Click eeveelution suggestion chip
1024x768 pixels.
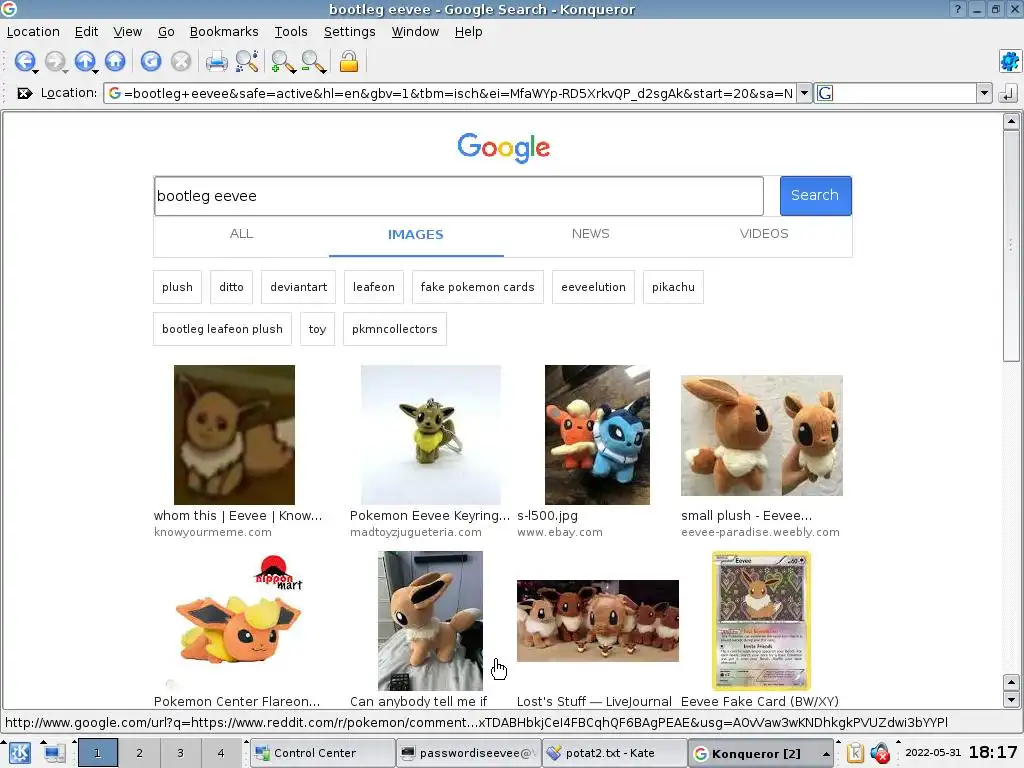click(x=593, y=287)
